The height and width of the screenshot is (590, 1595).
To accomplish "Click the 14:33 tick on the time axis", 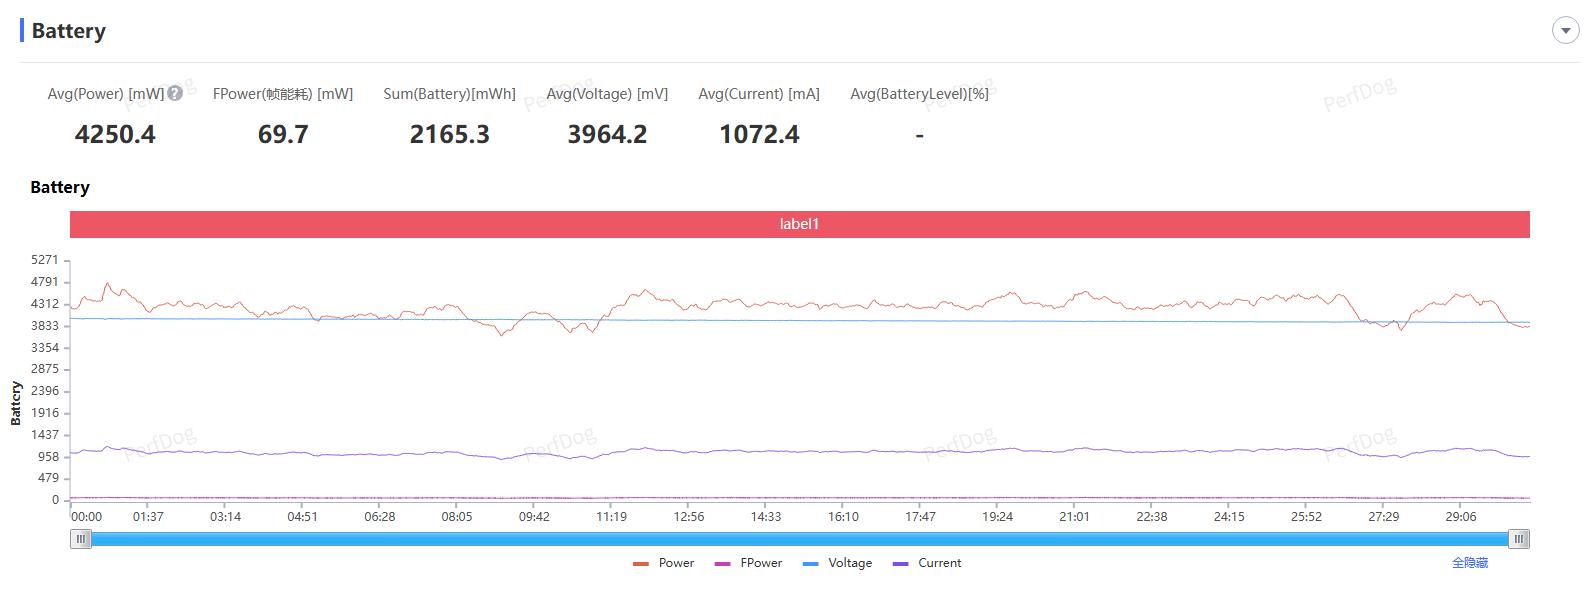I will click(x=766, y=517).
